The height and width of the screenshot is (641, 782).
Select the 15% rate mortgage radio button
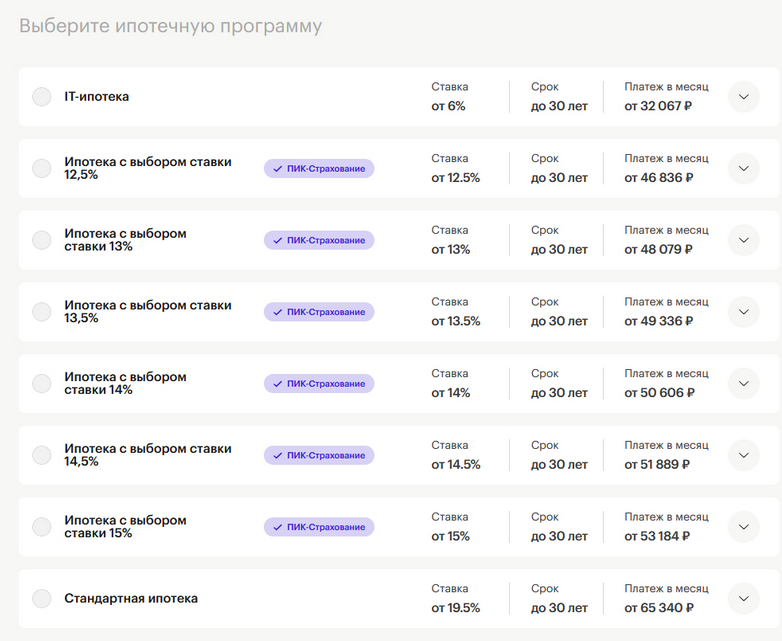[42, 527]
